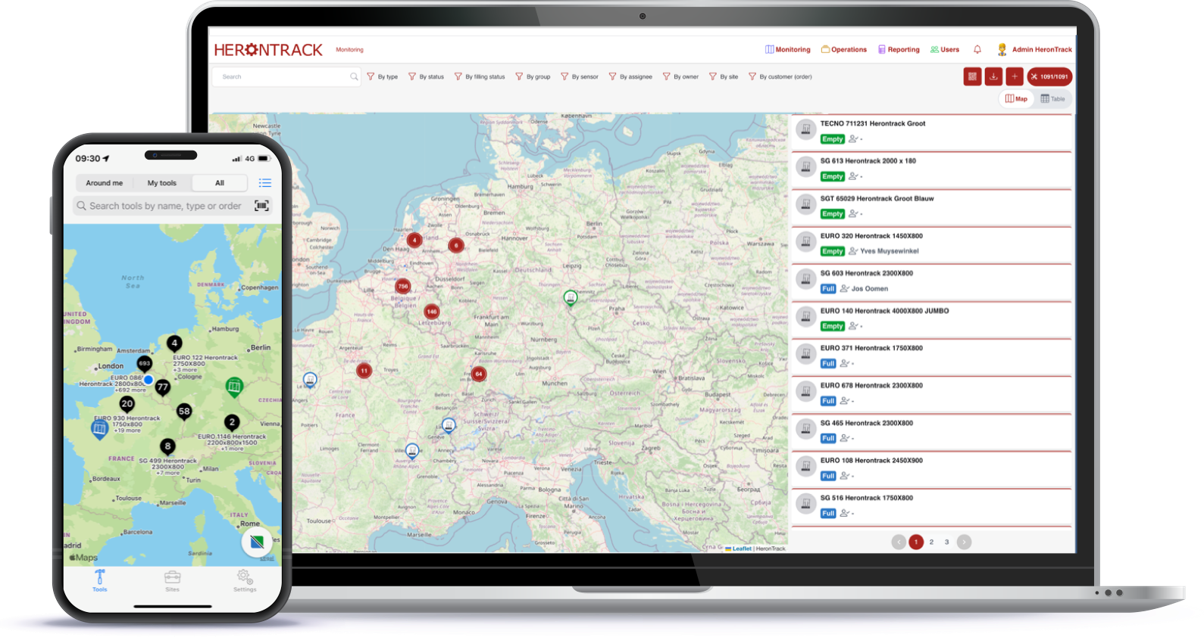Screen dimensions: 1204x637
Task: Select All tab on phone
Action: point(219,183)
